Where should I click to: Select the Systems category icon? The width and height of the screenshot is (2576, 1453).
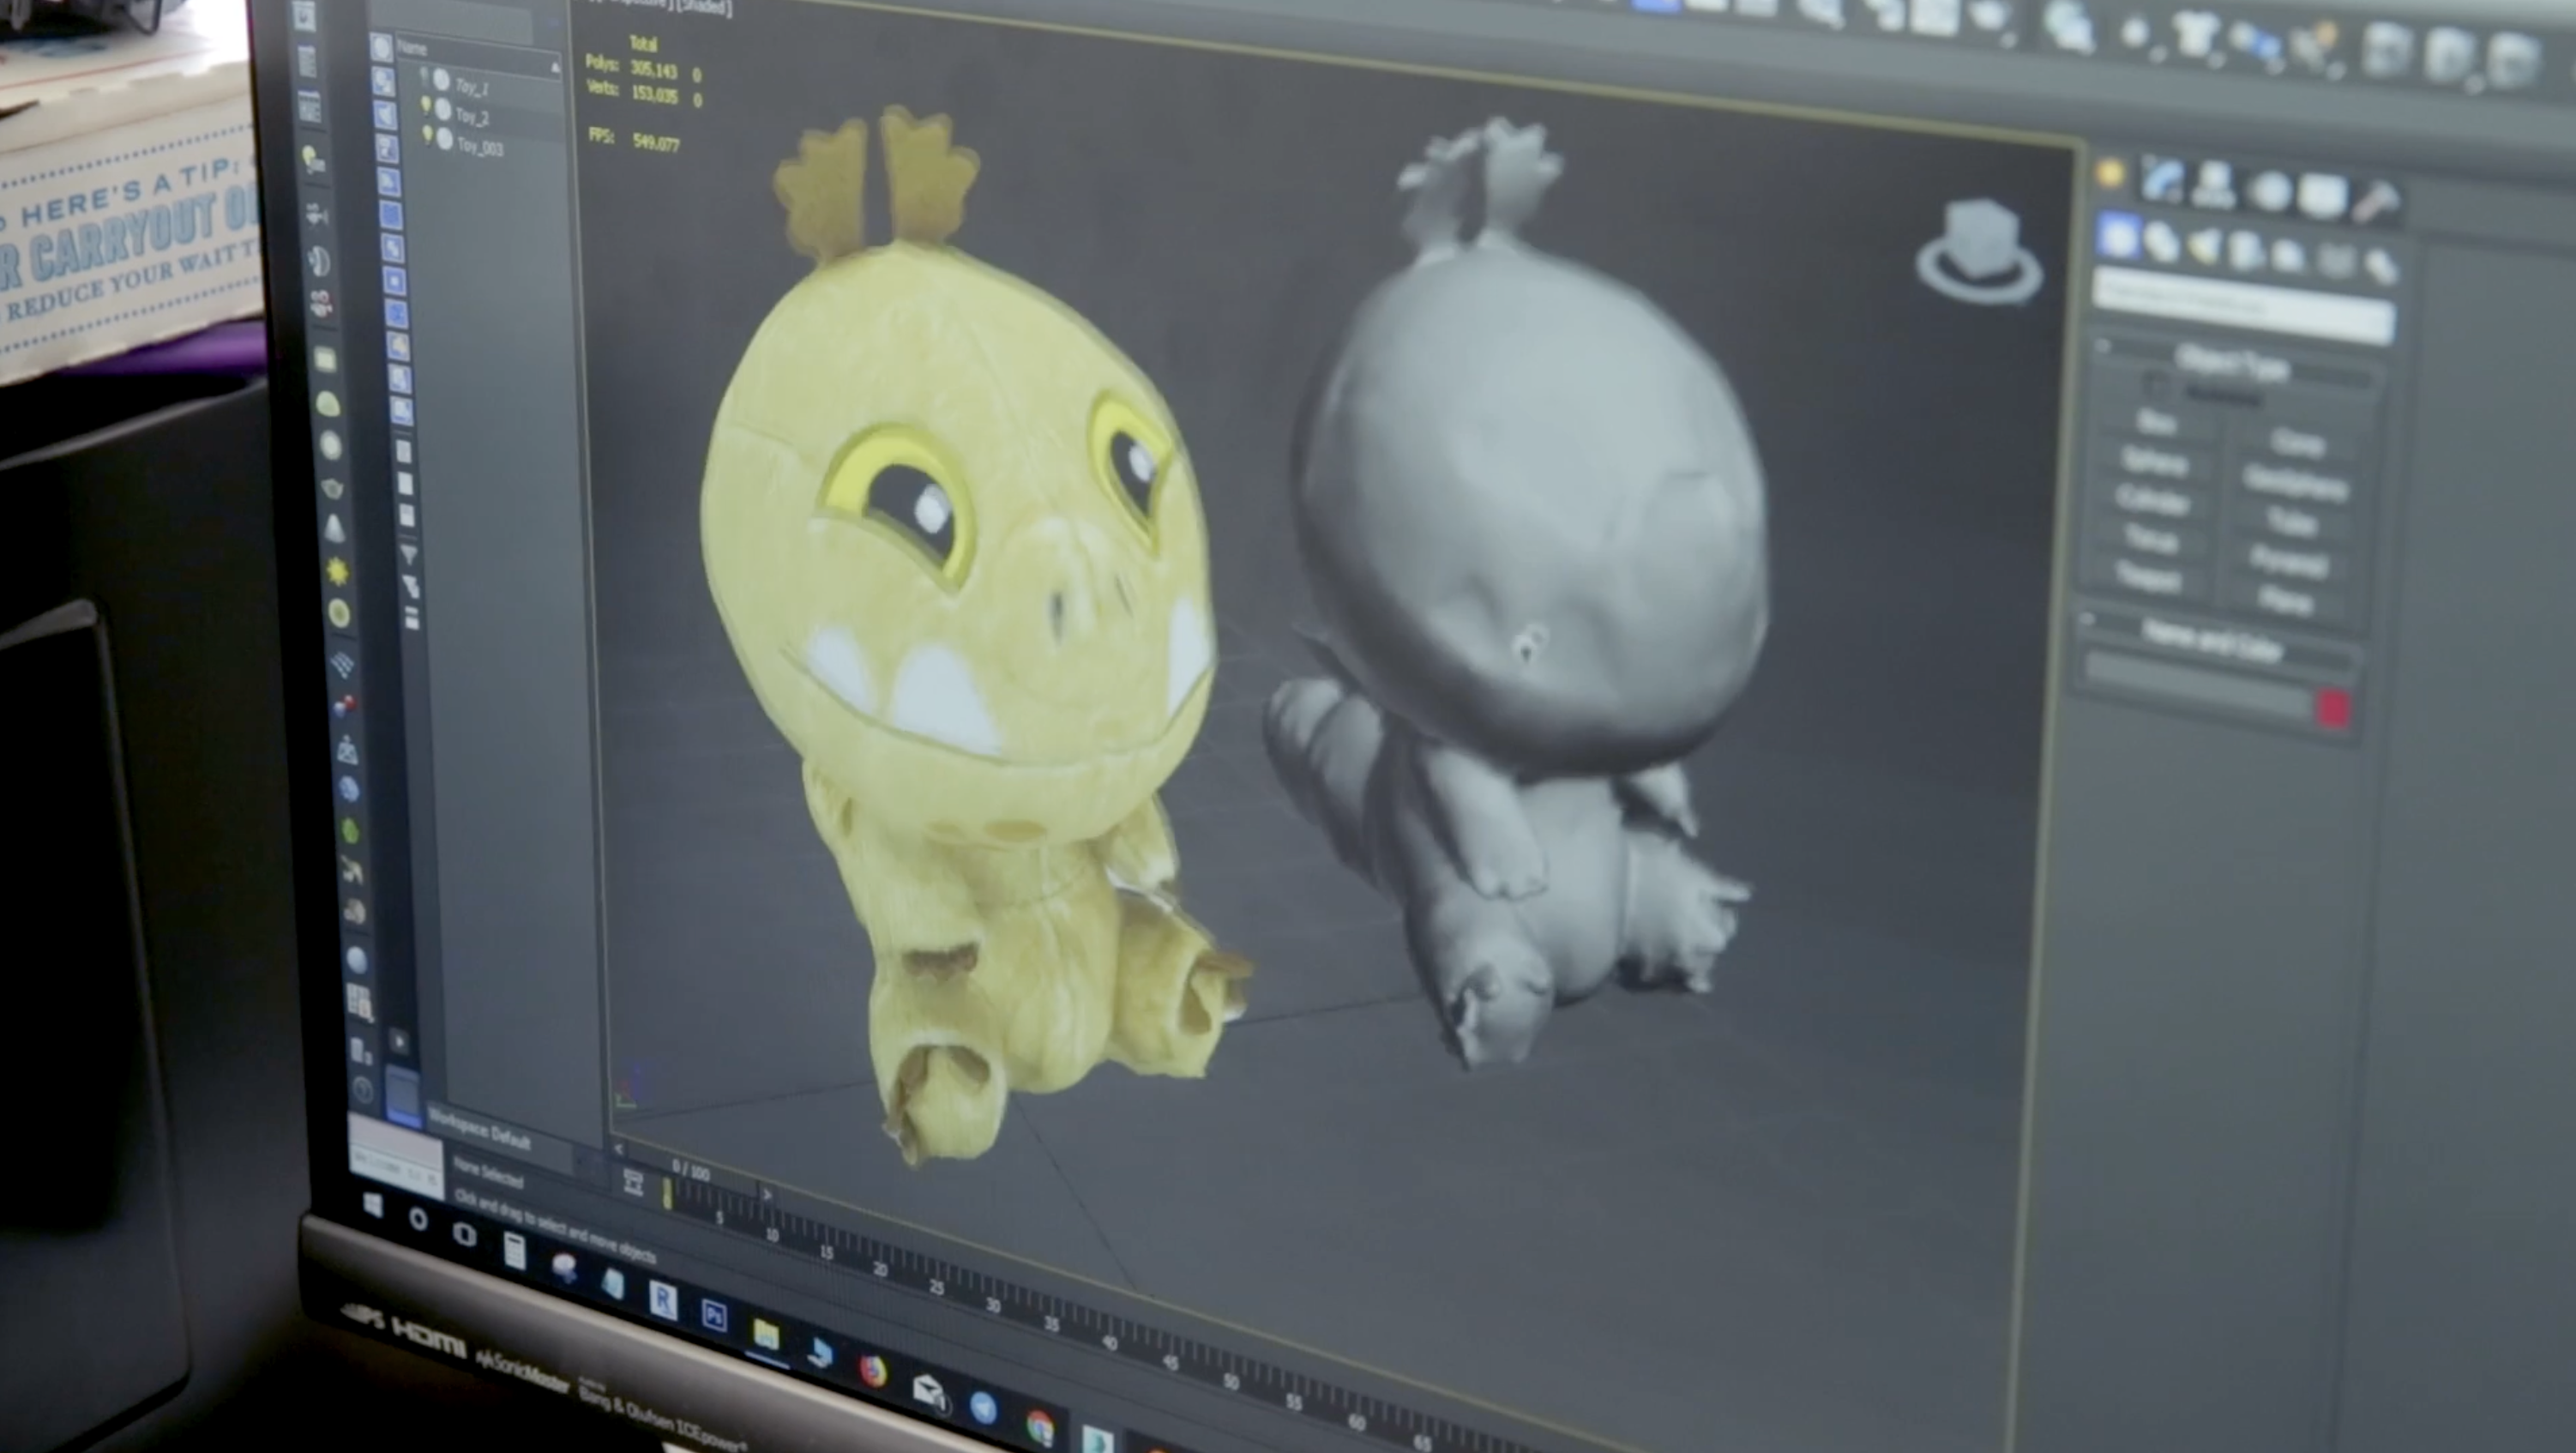[x=2381, y=267]
